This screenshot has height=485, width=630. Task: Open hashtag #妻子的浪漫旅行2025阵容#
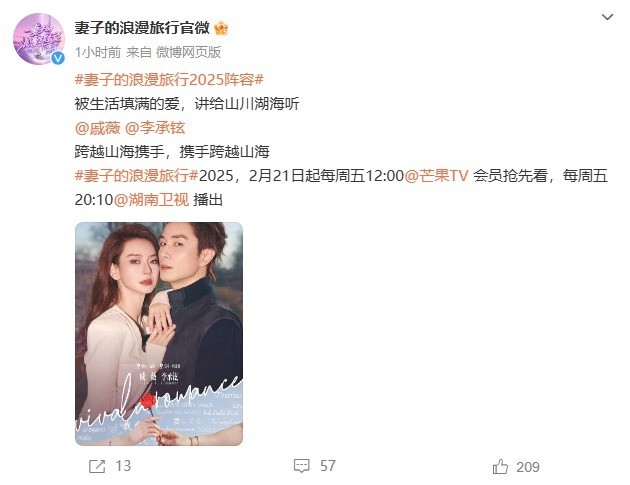[x=169, y=80]
